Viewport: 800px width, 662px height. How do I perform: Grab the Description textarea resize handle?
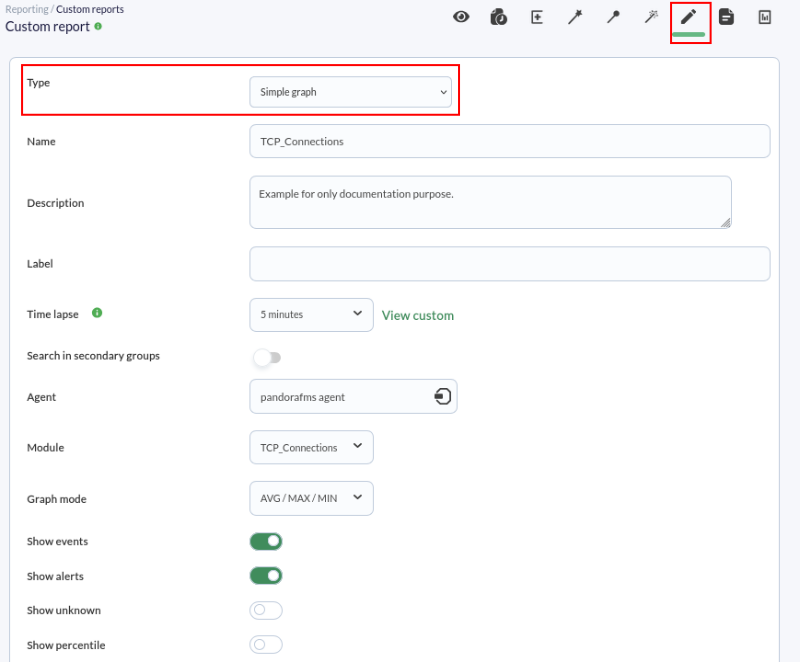click(726, 222)
